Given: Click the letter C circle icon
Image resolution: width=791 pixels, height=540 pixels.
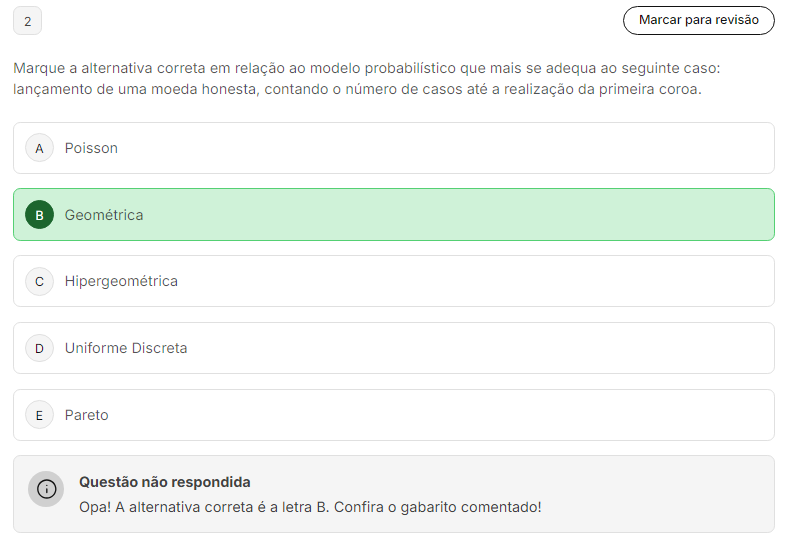Looking at the screenshot, I should tap(39, 281).
